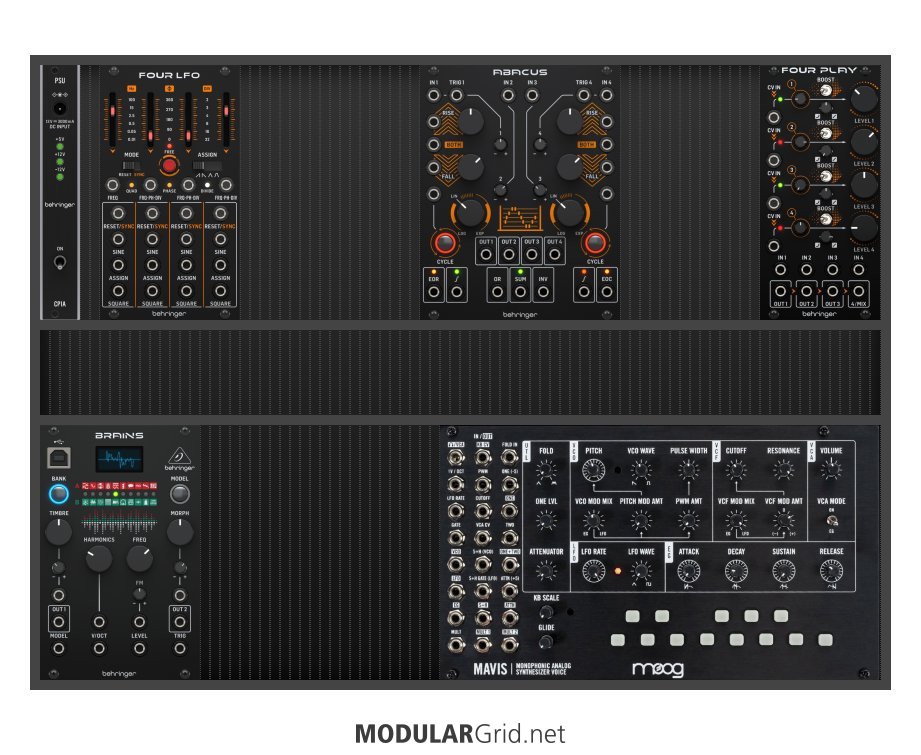
Task: Click the Brains OUT 1 jack
Action: coord(58,622)
